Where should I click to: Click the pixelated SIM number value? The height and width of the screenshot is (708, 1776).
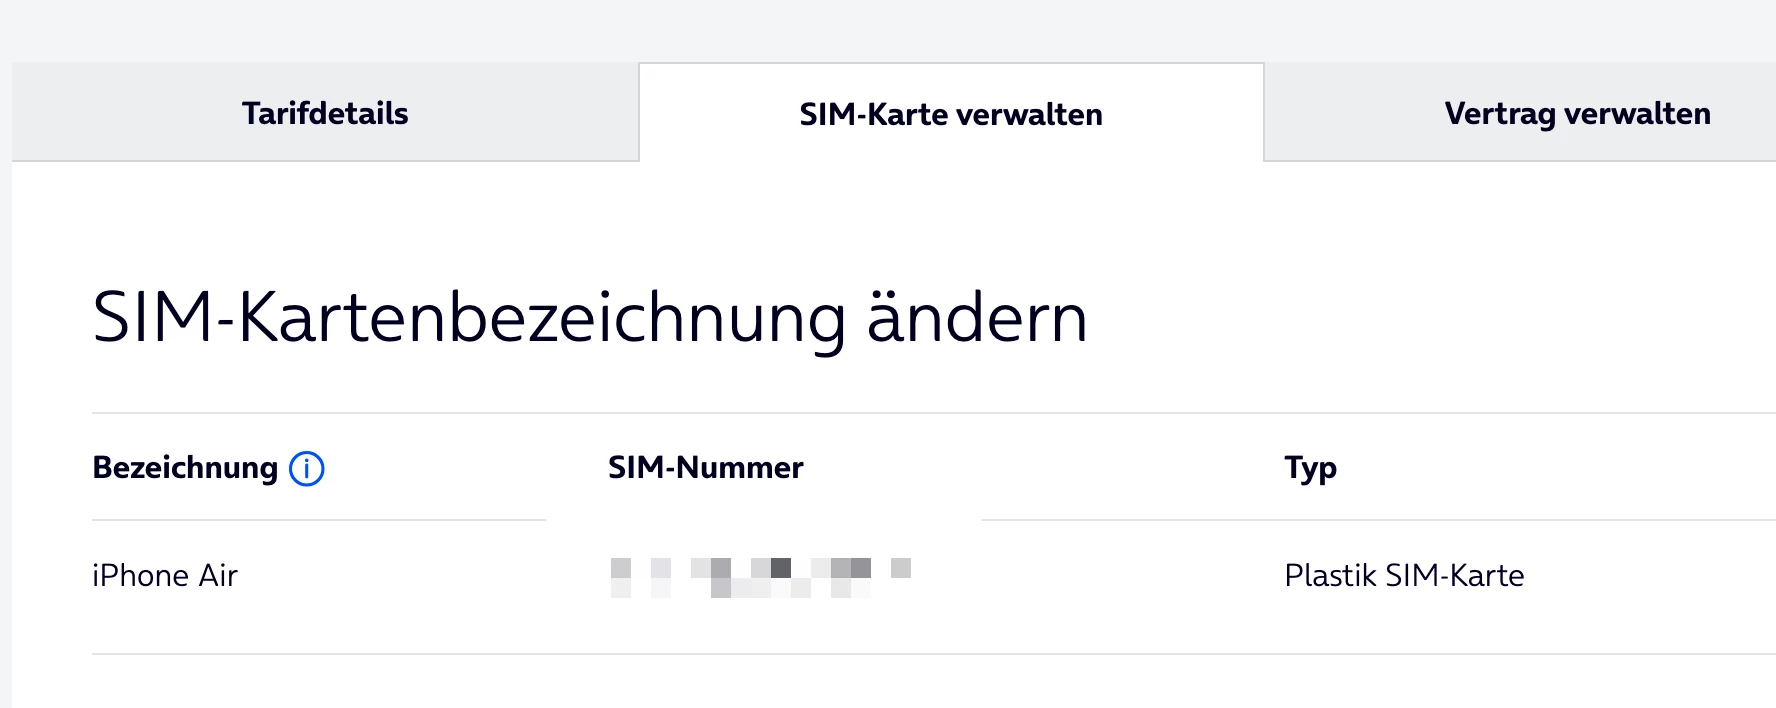760,577
